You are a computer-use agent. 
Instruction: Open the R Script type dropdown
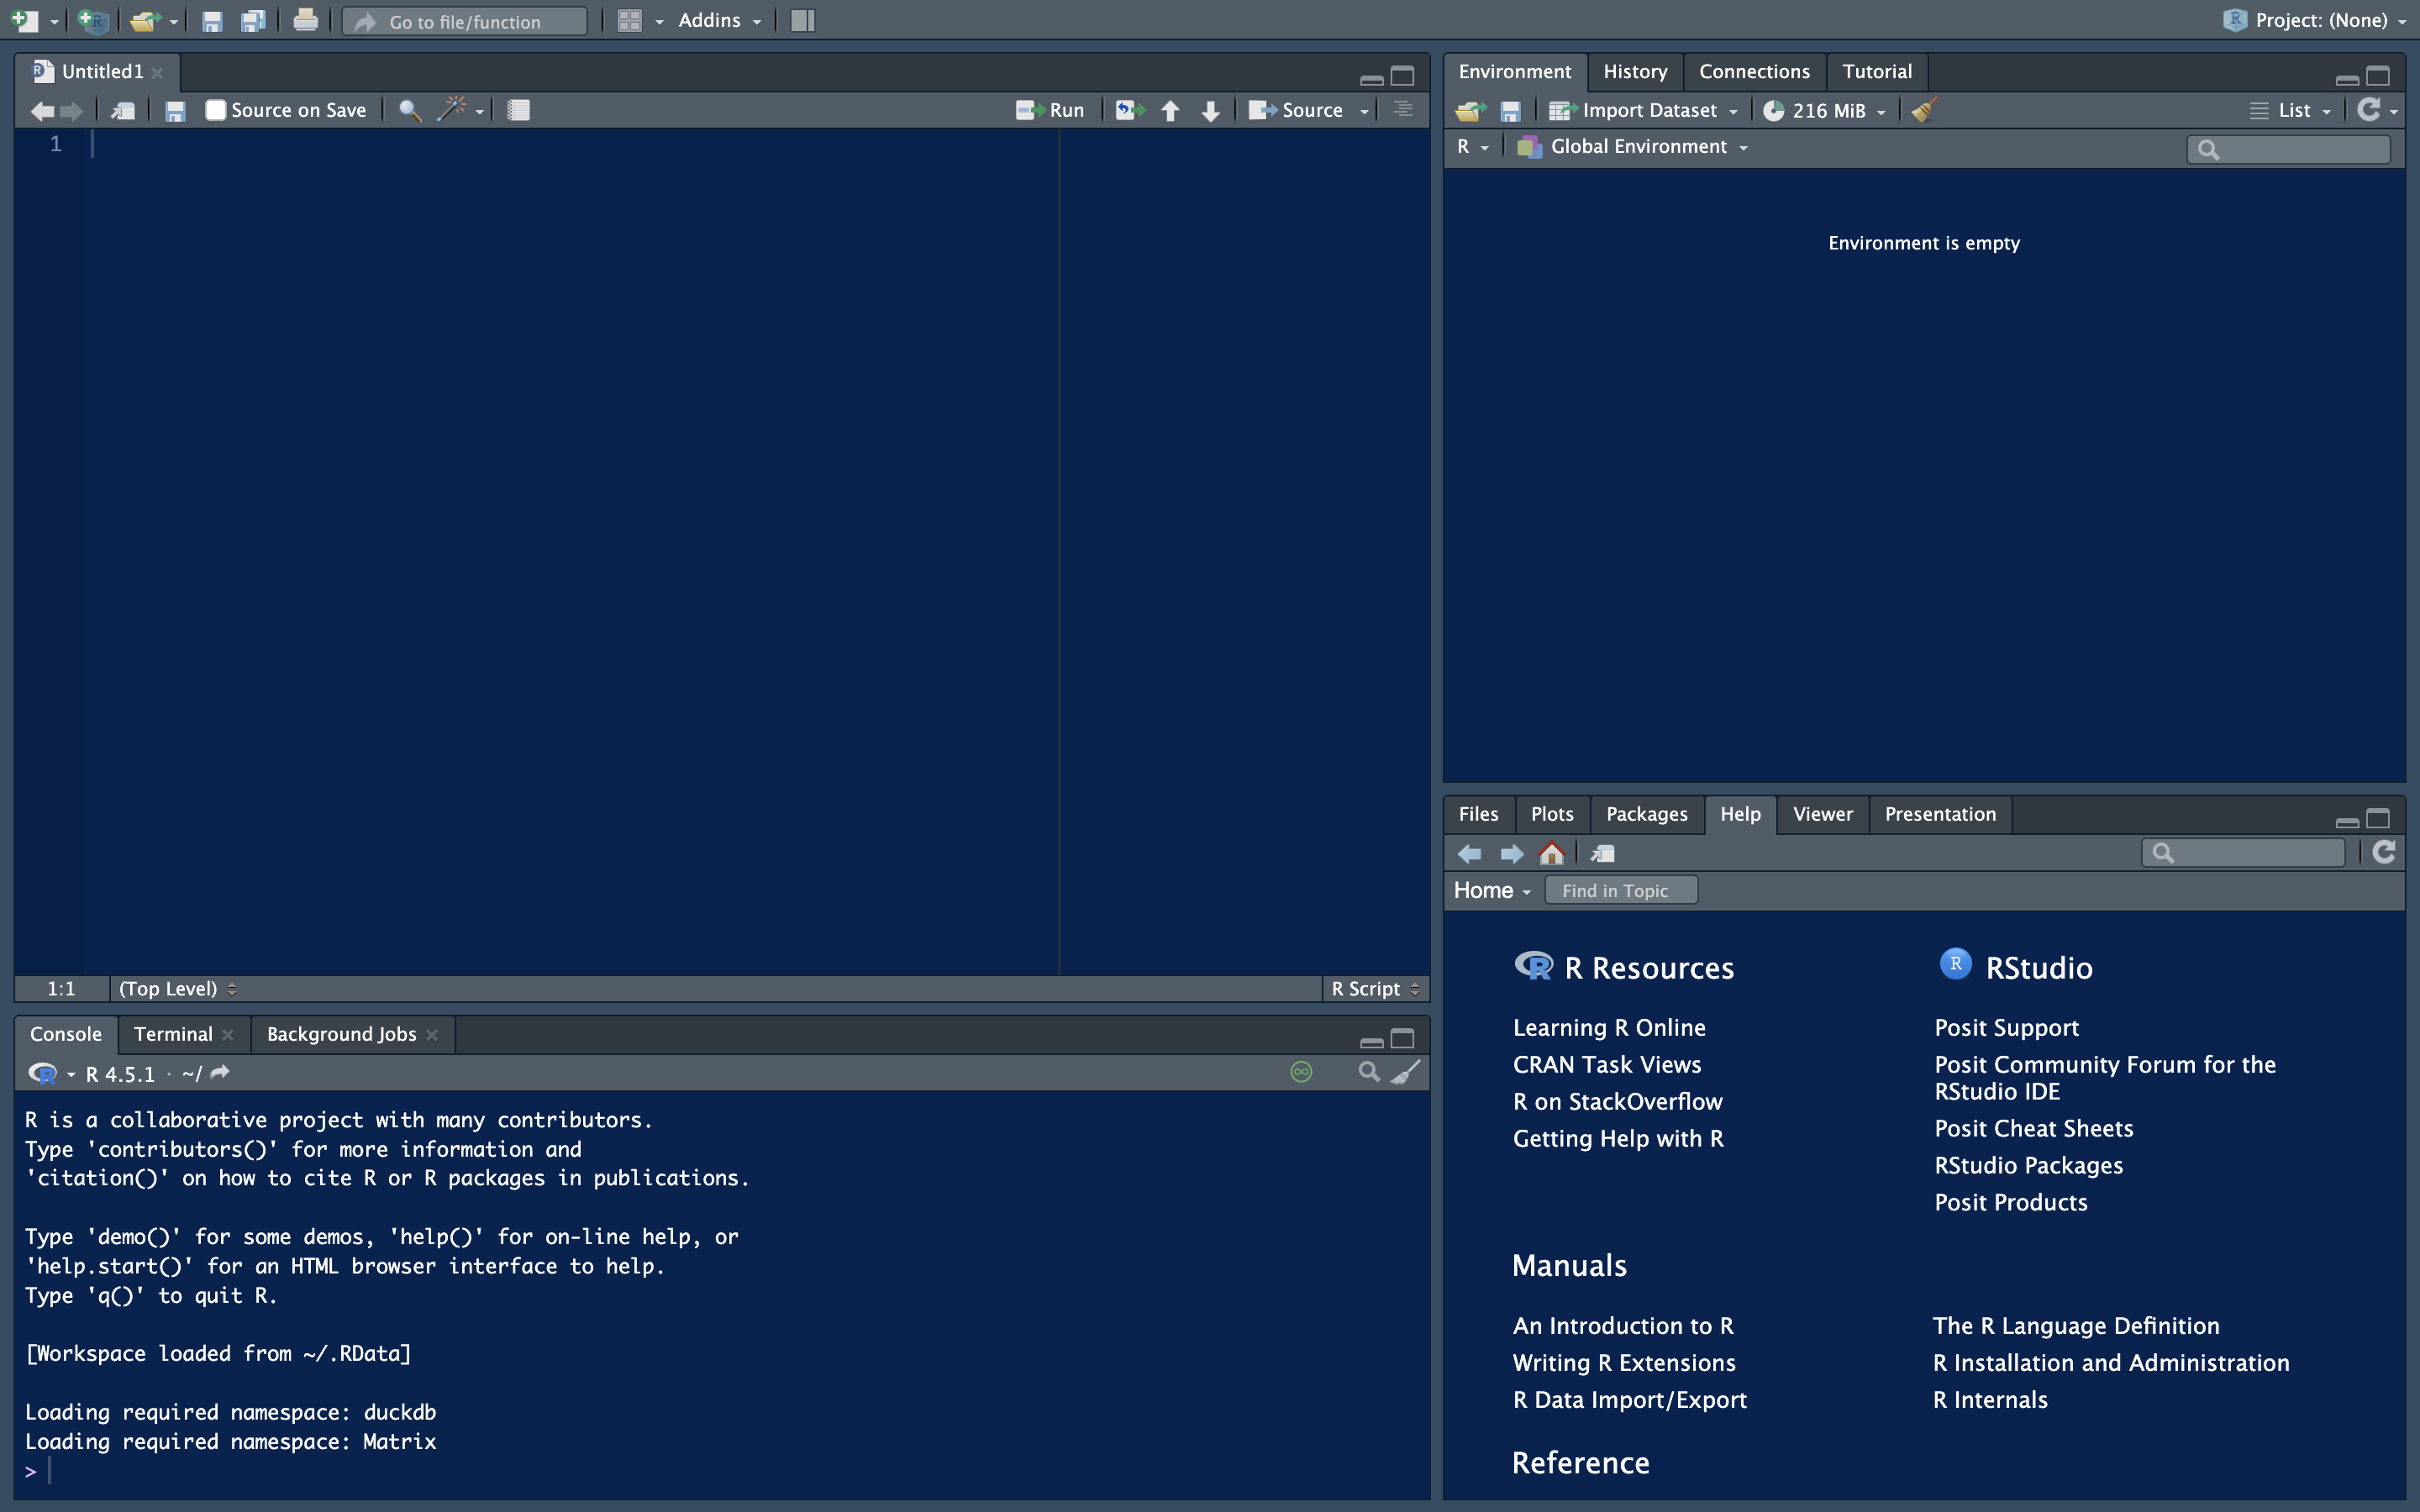click(1374, 988)
